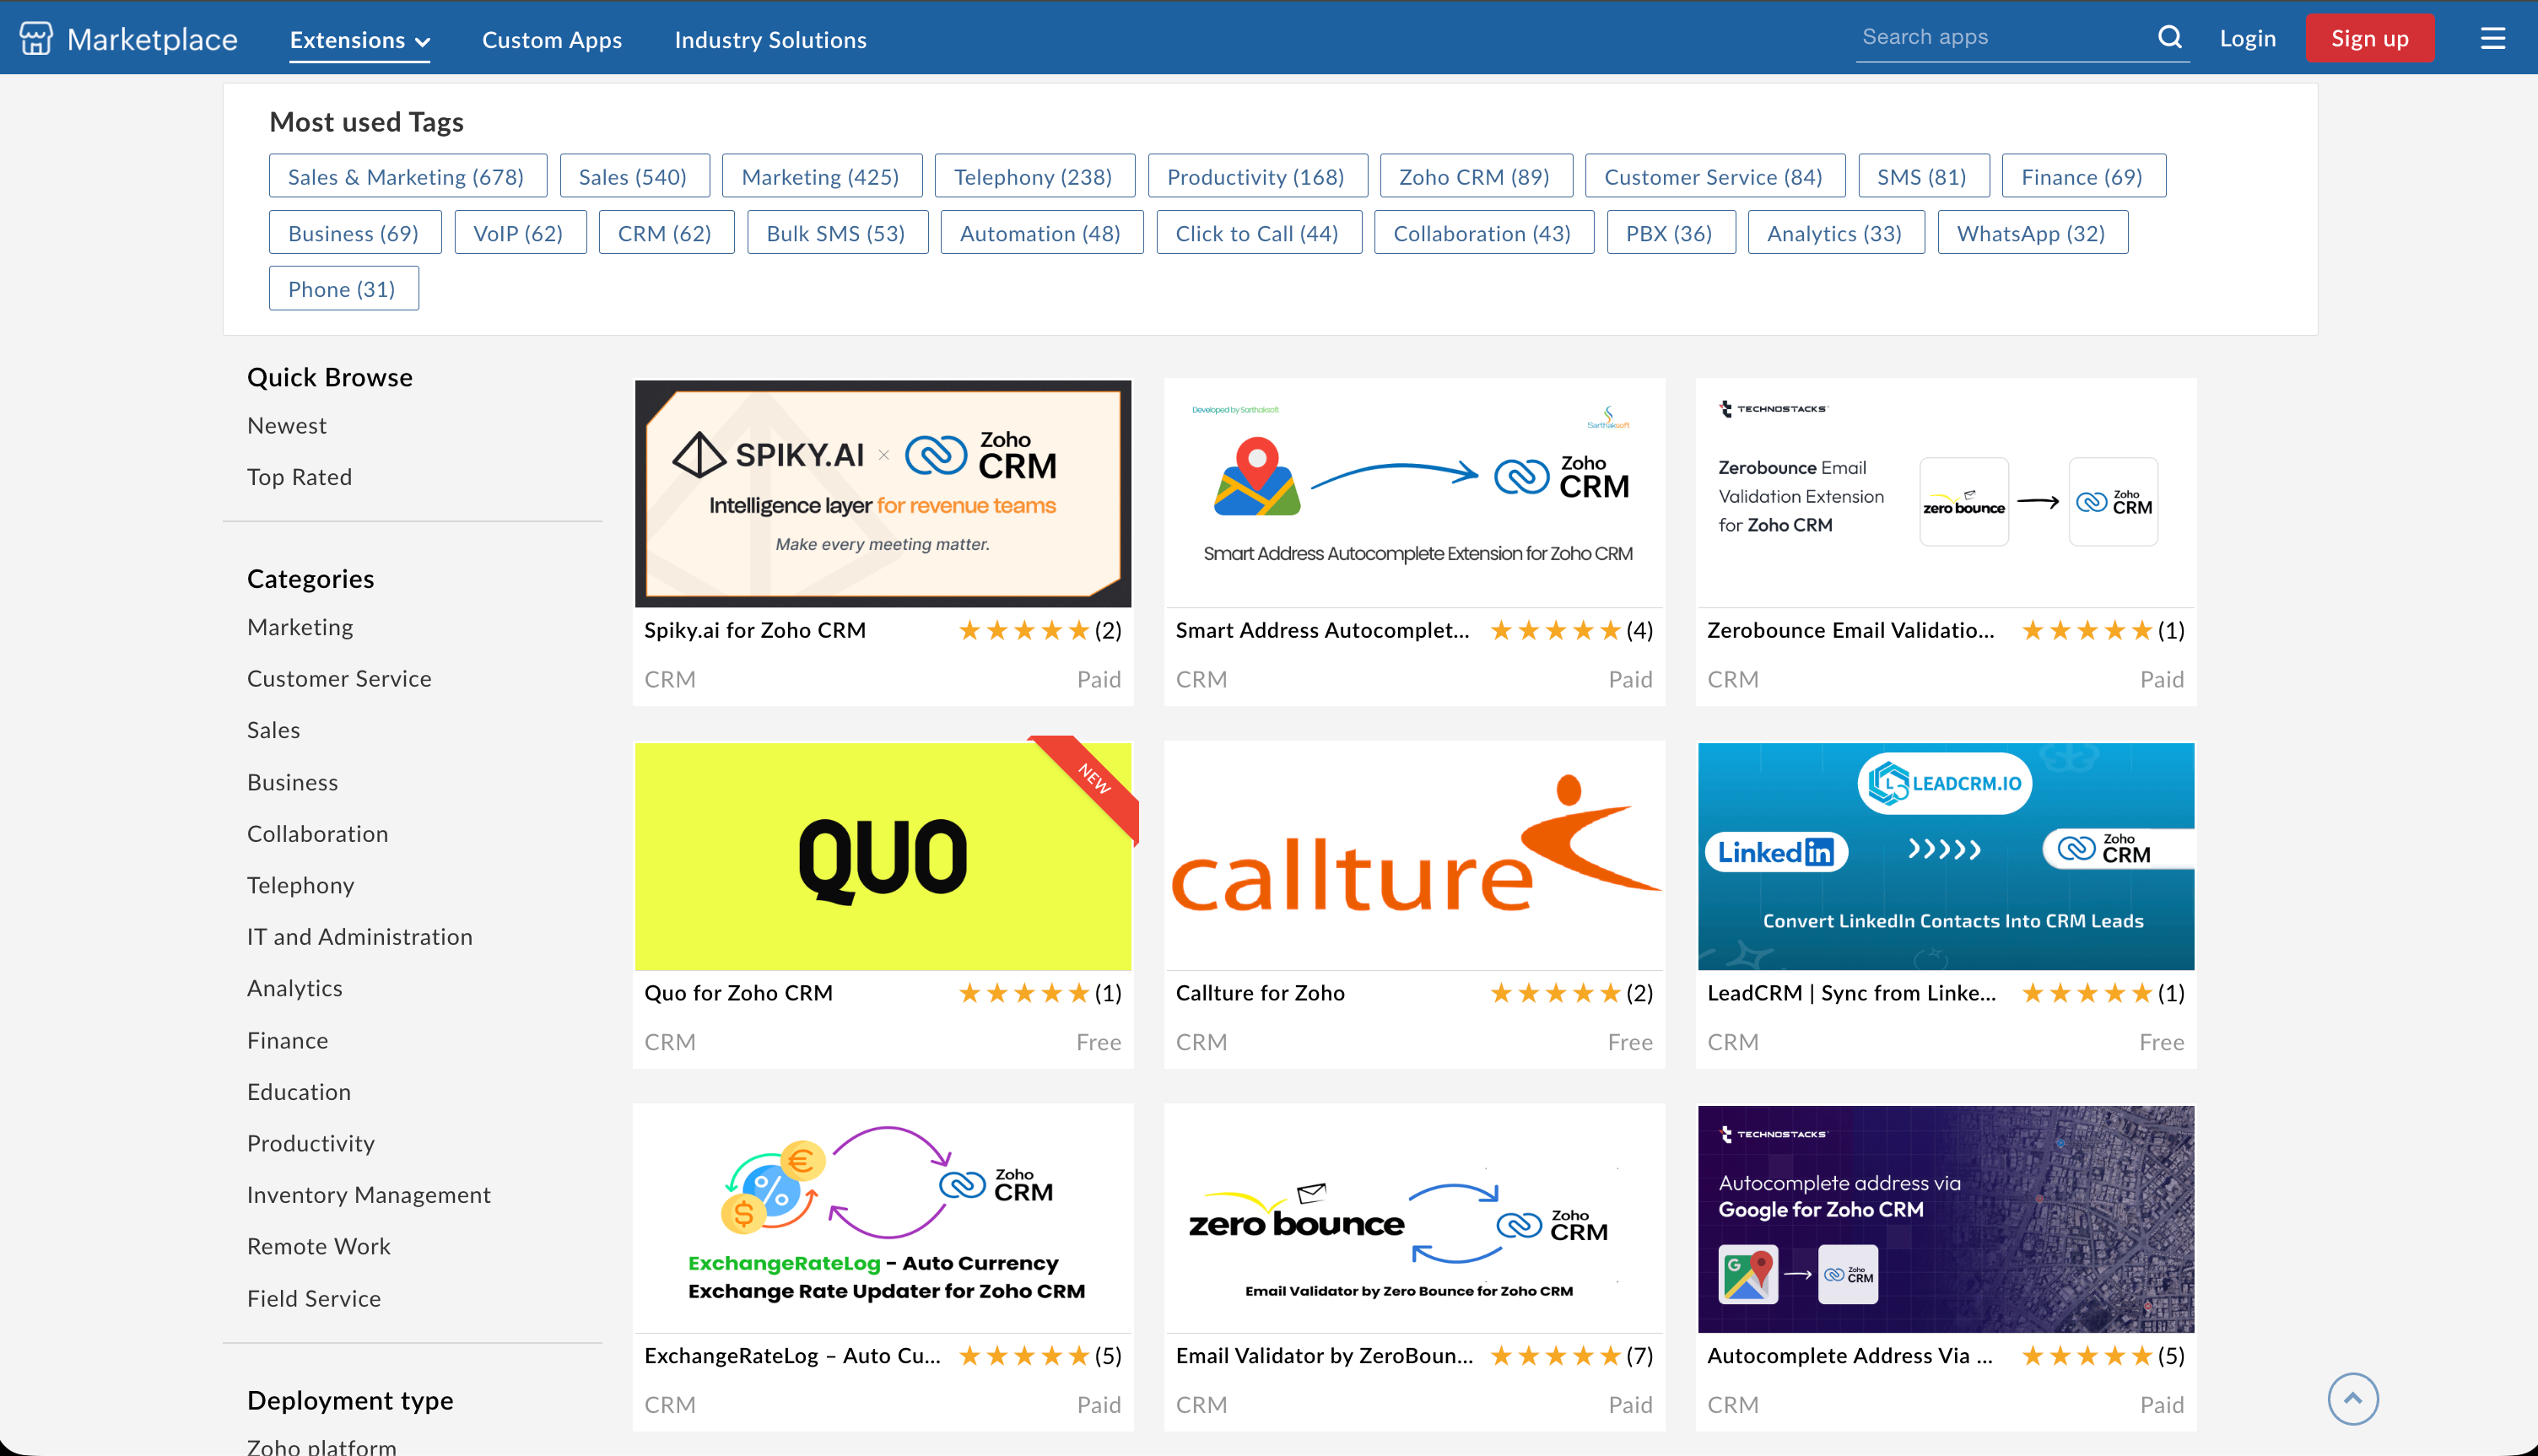Type in the Search apps field

2000,38
